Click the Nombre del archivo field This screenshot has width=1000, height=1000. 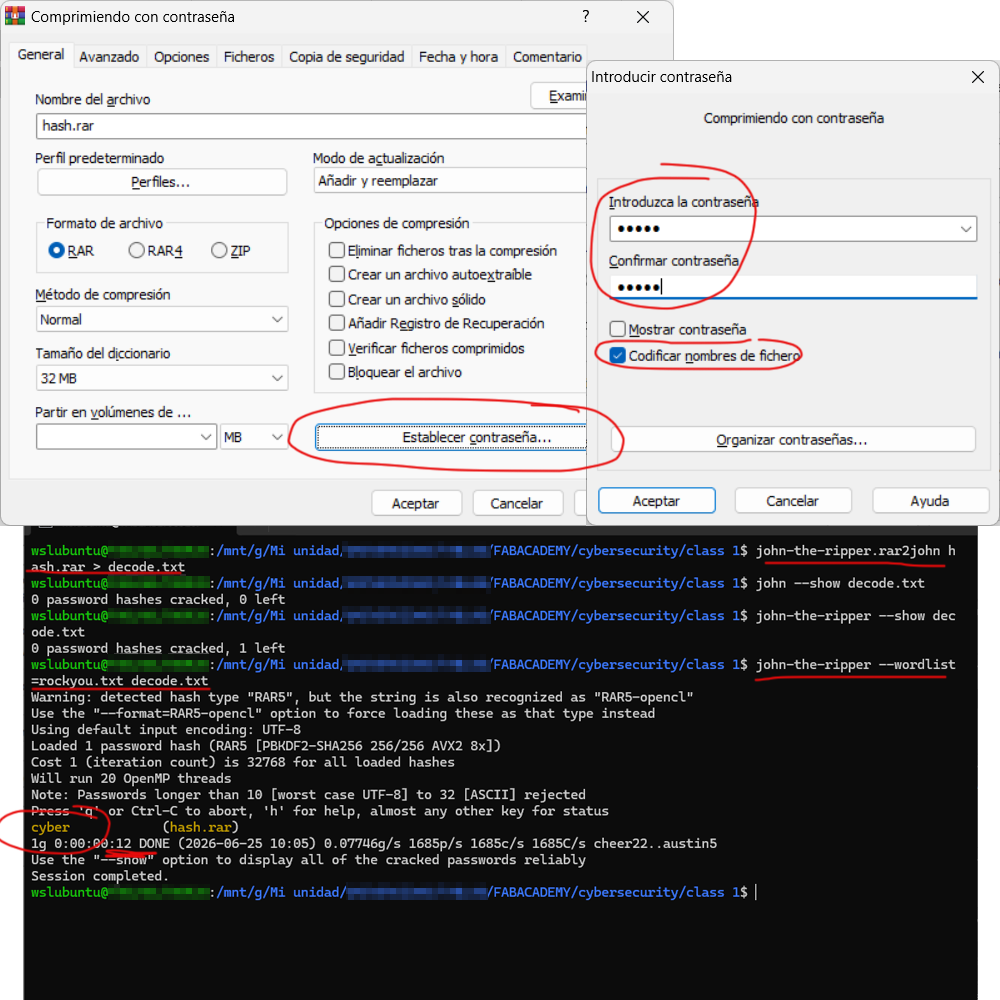pyautogui.click(x=311, y=126)
